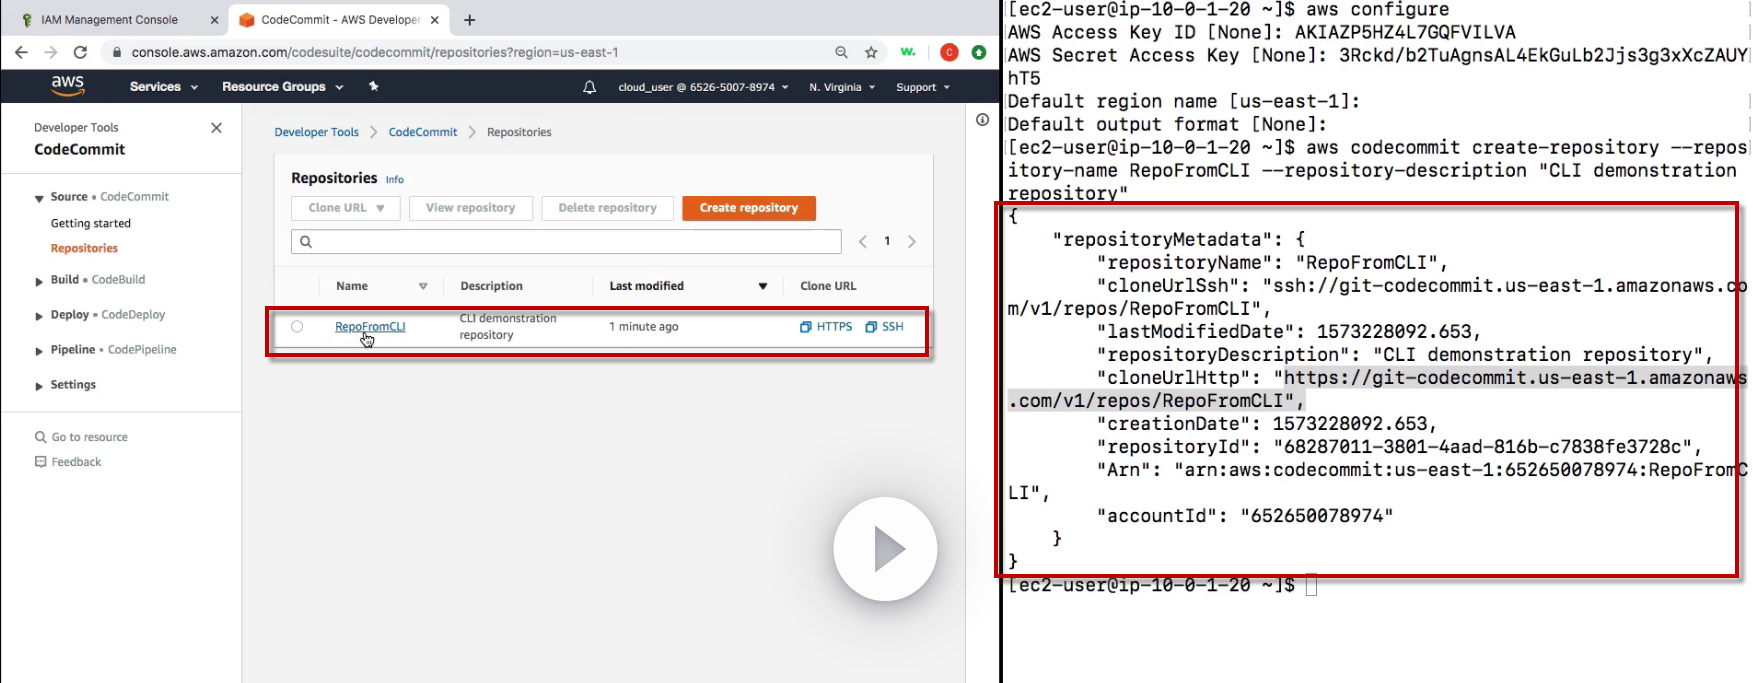1753x683 pixels.
Task: Close the CodeCommit browser tab
Action: (434, 20)
